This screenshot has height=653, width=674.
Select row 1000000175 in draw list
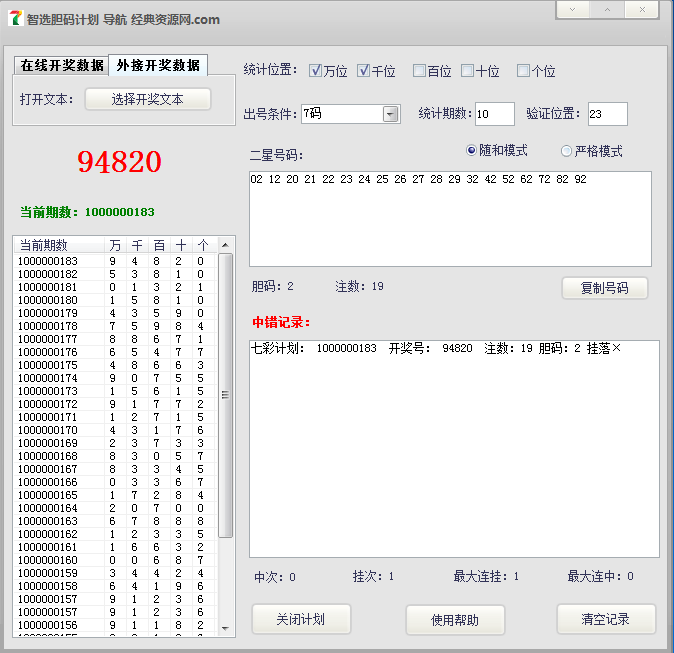pyautogui.click(x=115, y=365)
